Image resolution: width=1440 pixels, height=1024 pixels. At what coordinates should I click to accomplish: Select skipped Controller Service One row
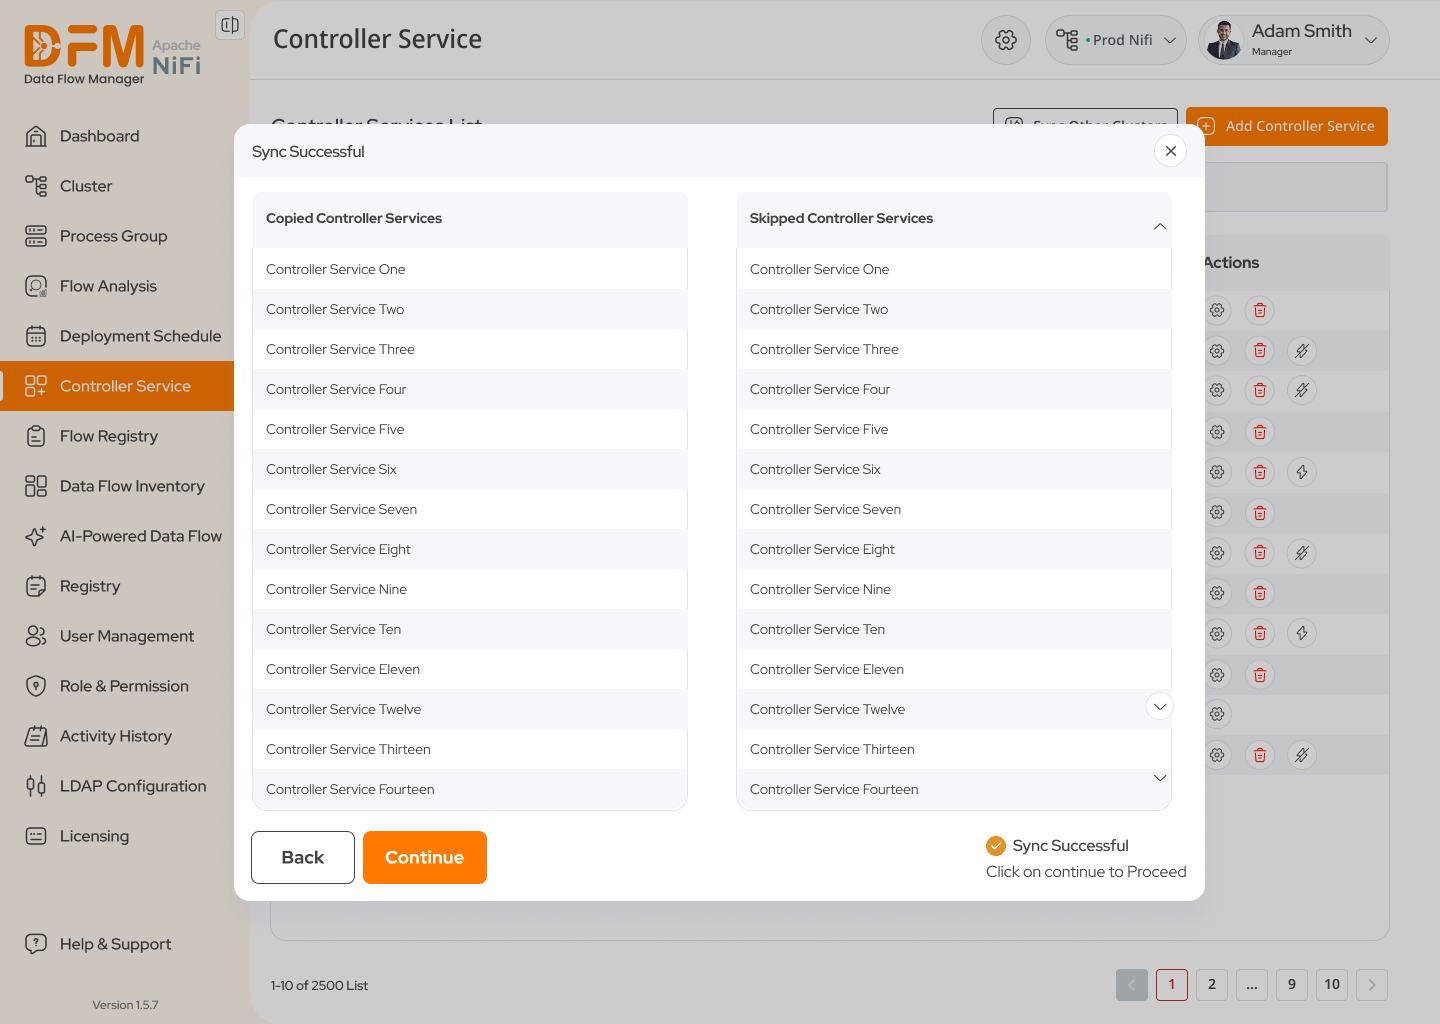tap(954, 269)
